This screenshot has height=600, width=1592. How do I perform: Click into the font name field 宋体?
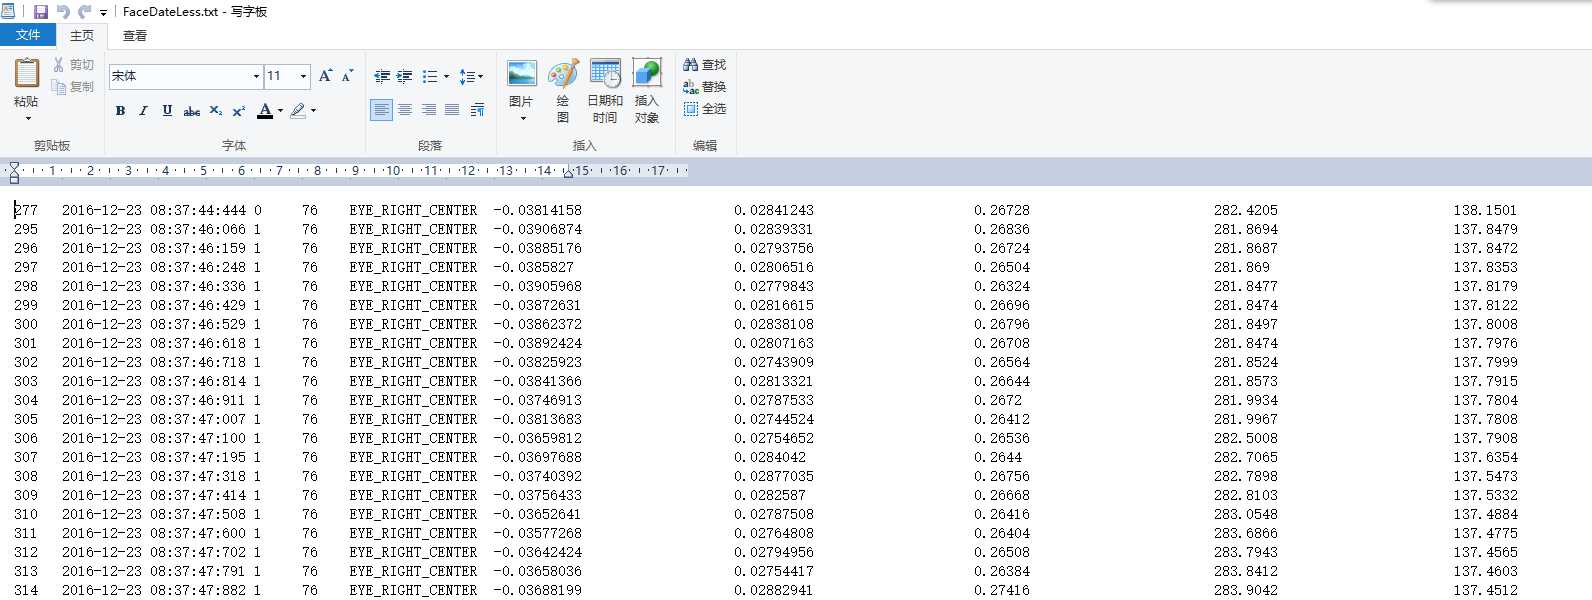tap(180, 76)
